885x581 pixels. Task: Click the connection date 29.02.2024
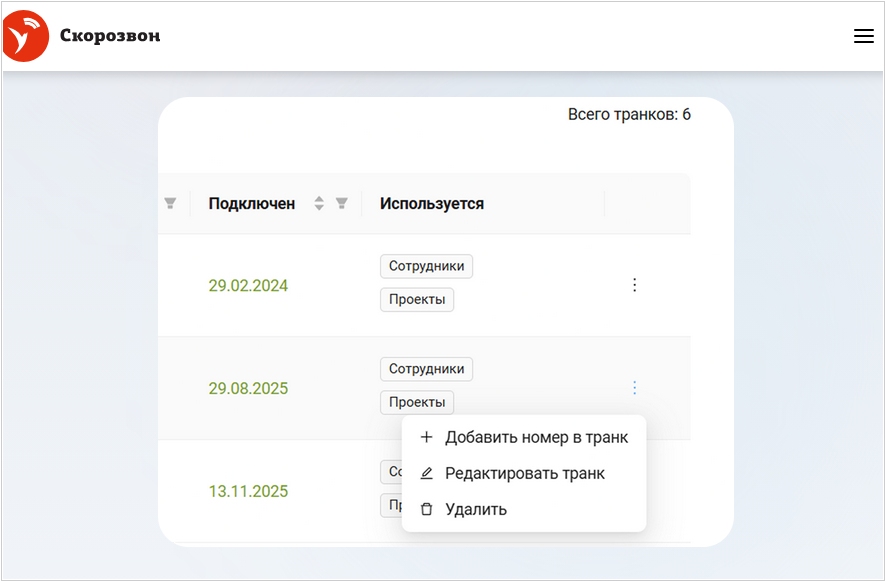coord(248,286)
